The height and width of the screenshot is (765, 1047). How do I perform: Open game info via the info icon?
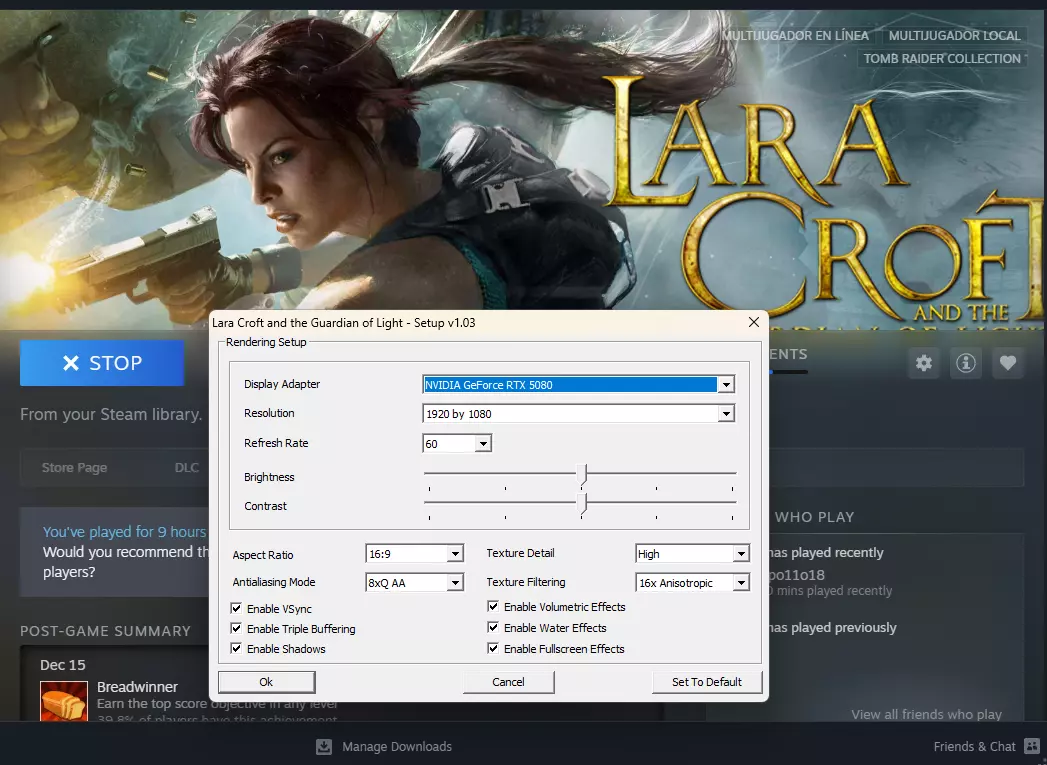coord(966,363)
